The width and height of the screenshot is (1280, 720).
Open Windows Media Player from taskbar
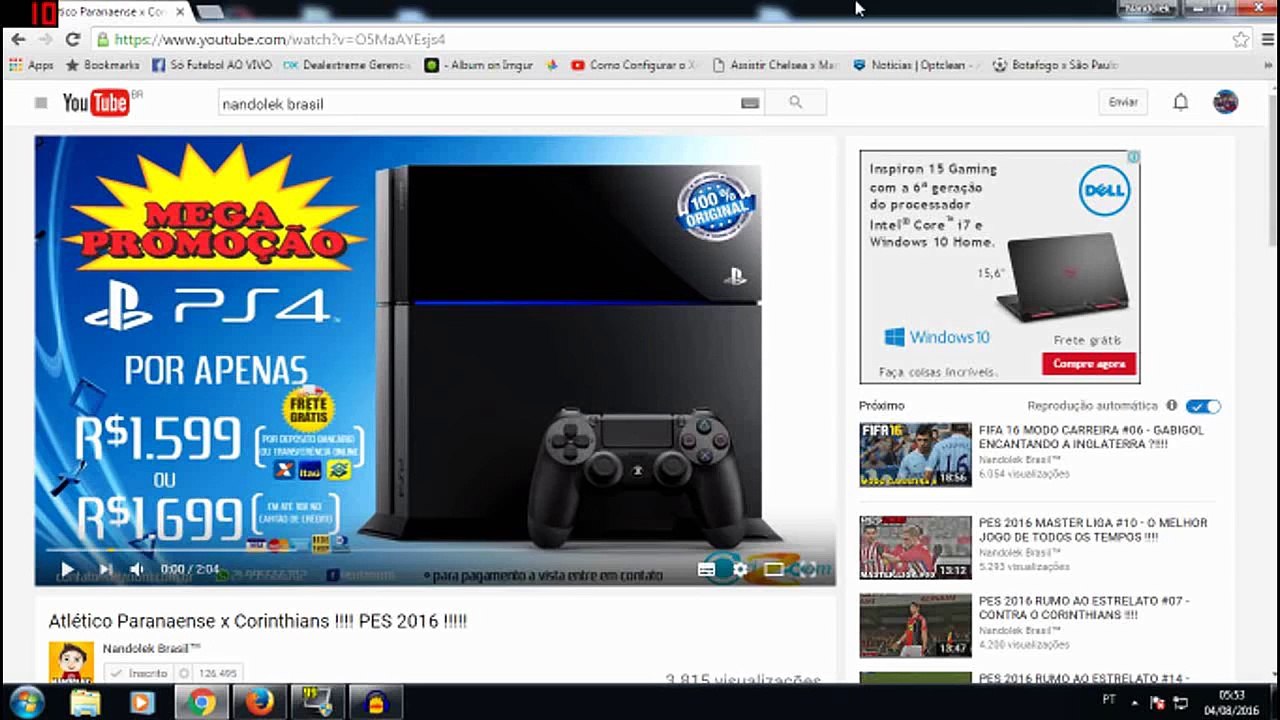[x=141, y=703]
